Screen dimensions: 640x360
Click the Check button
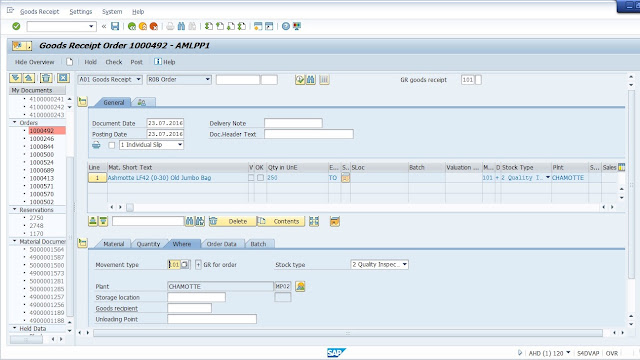tap(114, 62)
